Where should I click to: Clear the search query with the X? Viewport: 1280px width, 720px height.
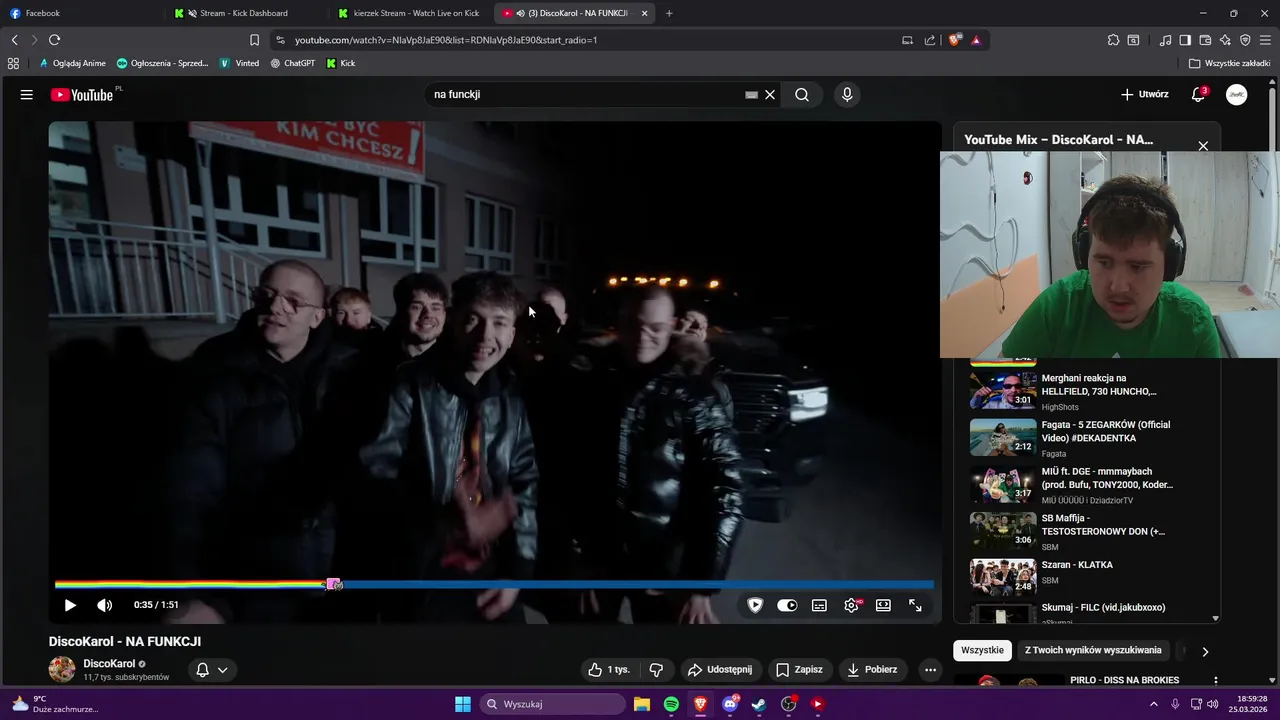click(770, 95)
